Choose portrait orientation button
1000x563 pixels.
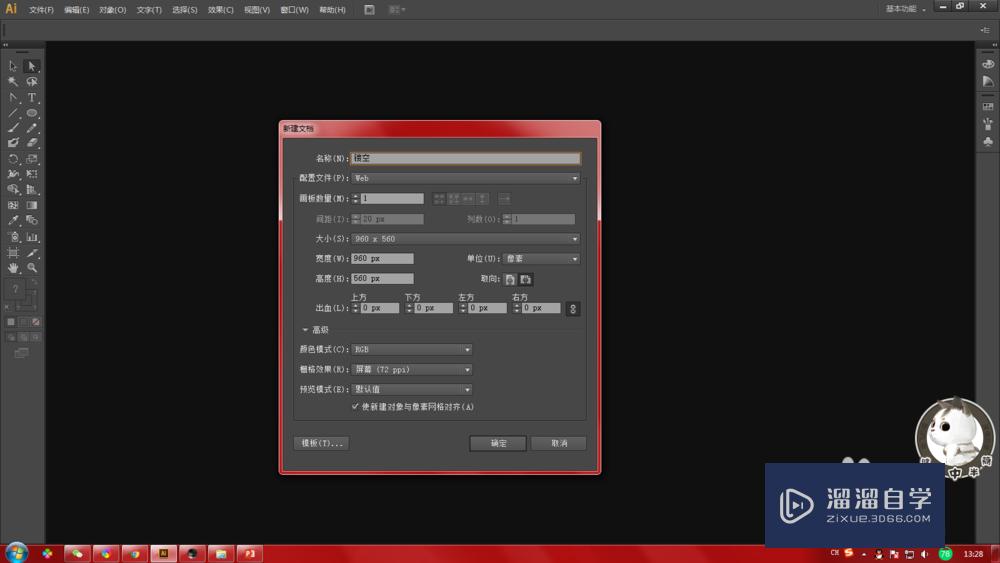[x=510, y=279]
